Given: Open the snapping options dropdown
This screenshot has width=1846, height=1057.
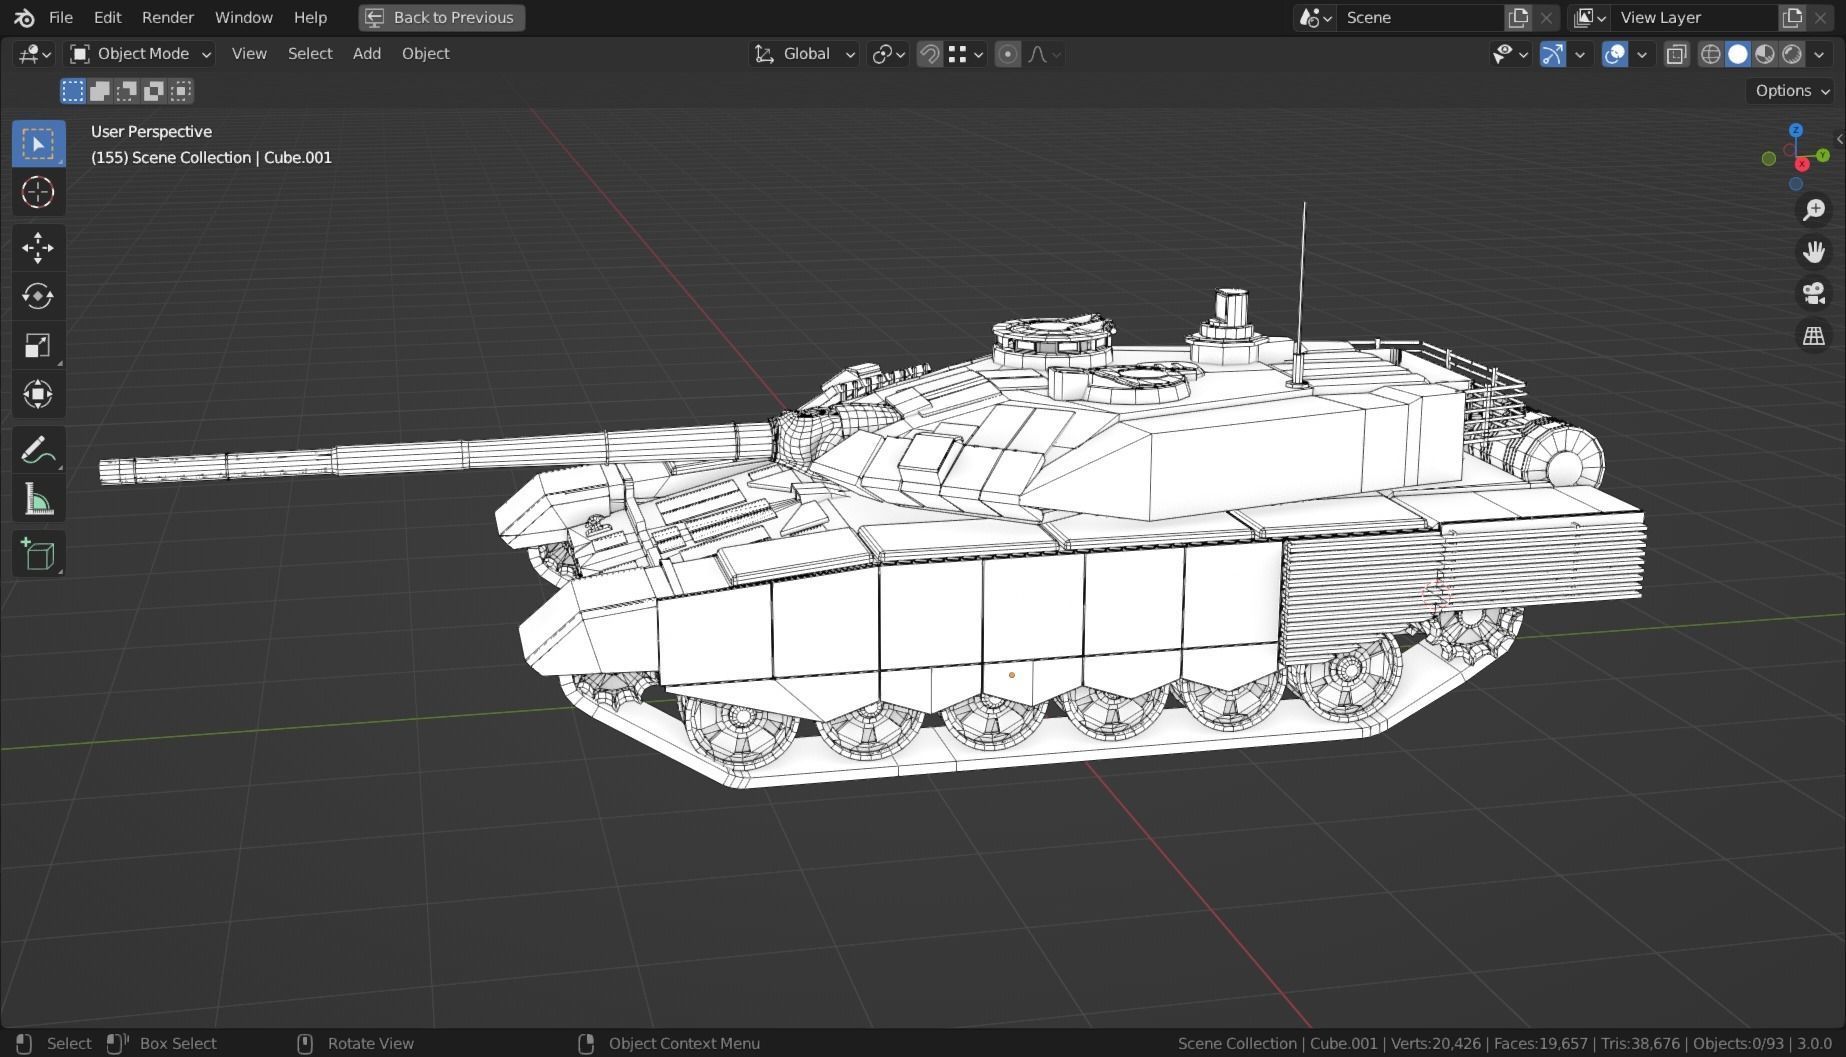Looking at the screenshot, I should [965, 54].
